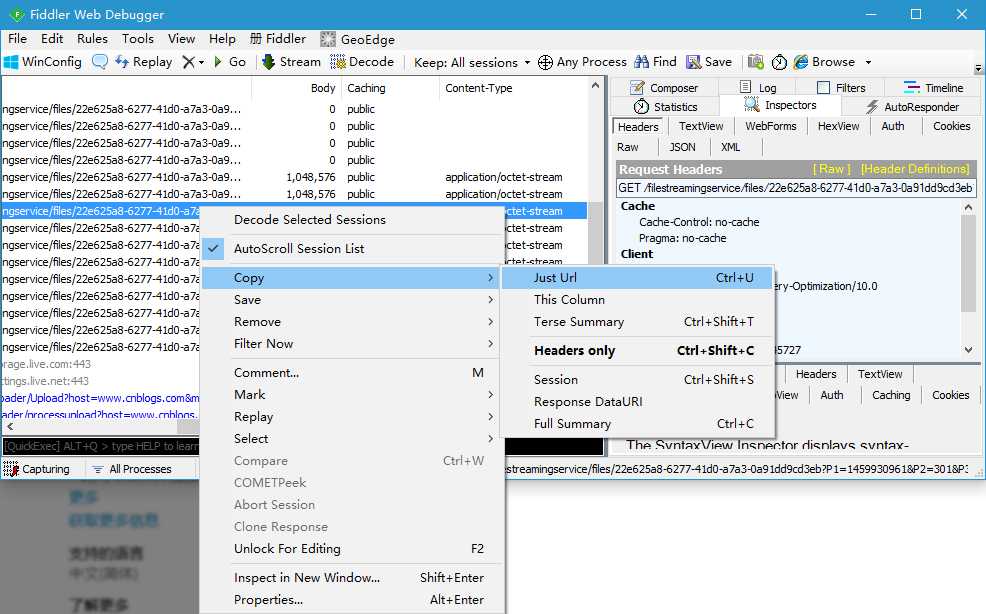Viewport: 986px width, 614px height.
Task: Open the Browse dropdown arrow
Action: point(868,62)
